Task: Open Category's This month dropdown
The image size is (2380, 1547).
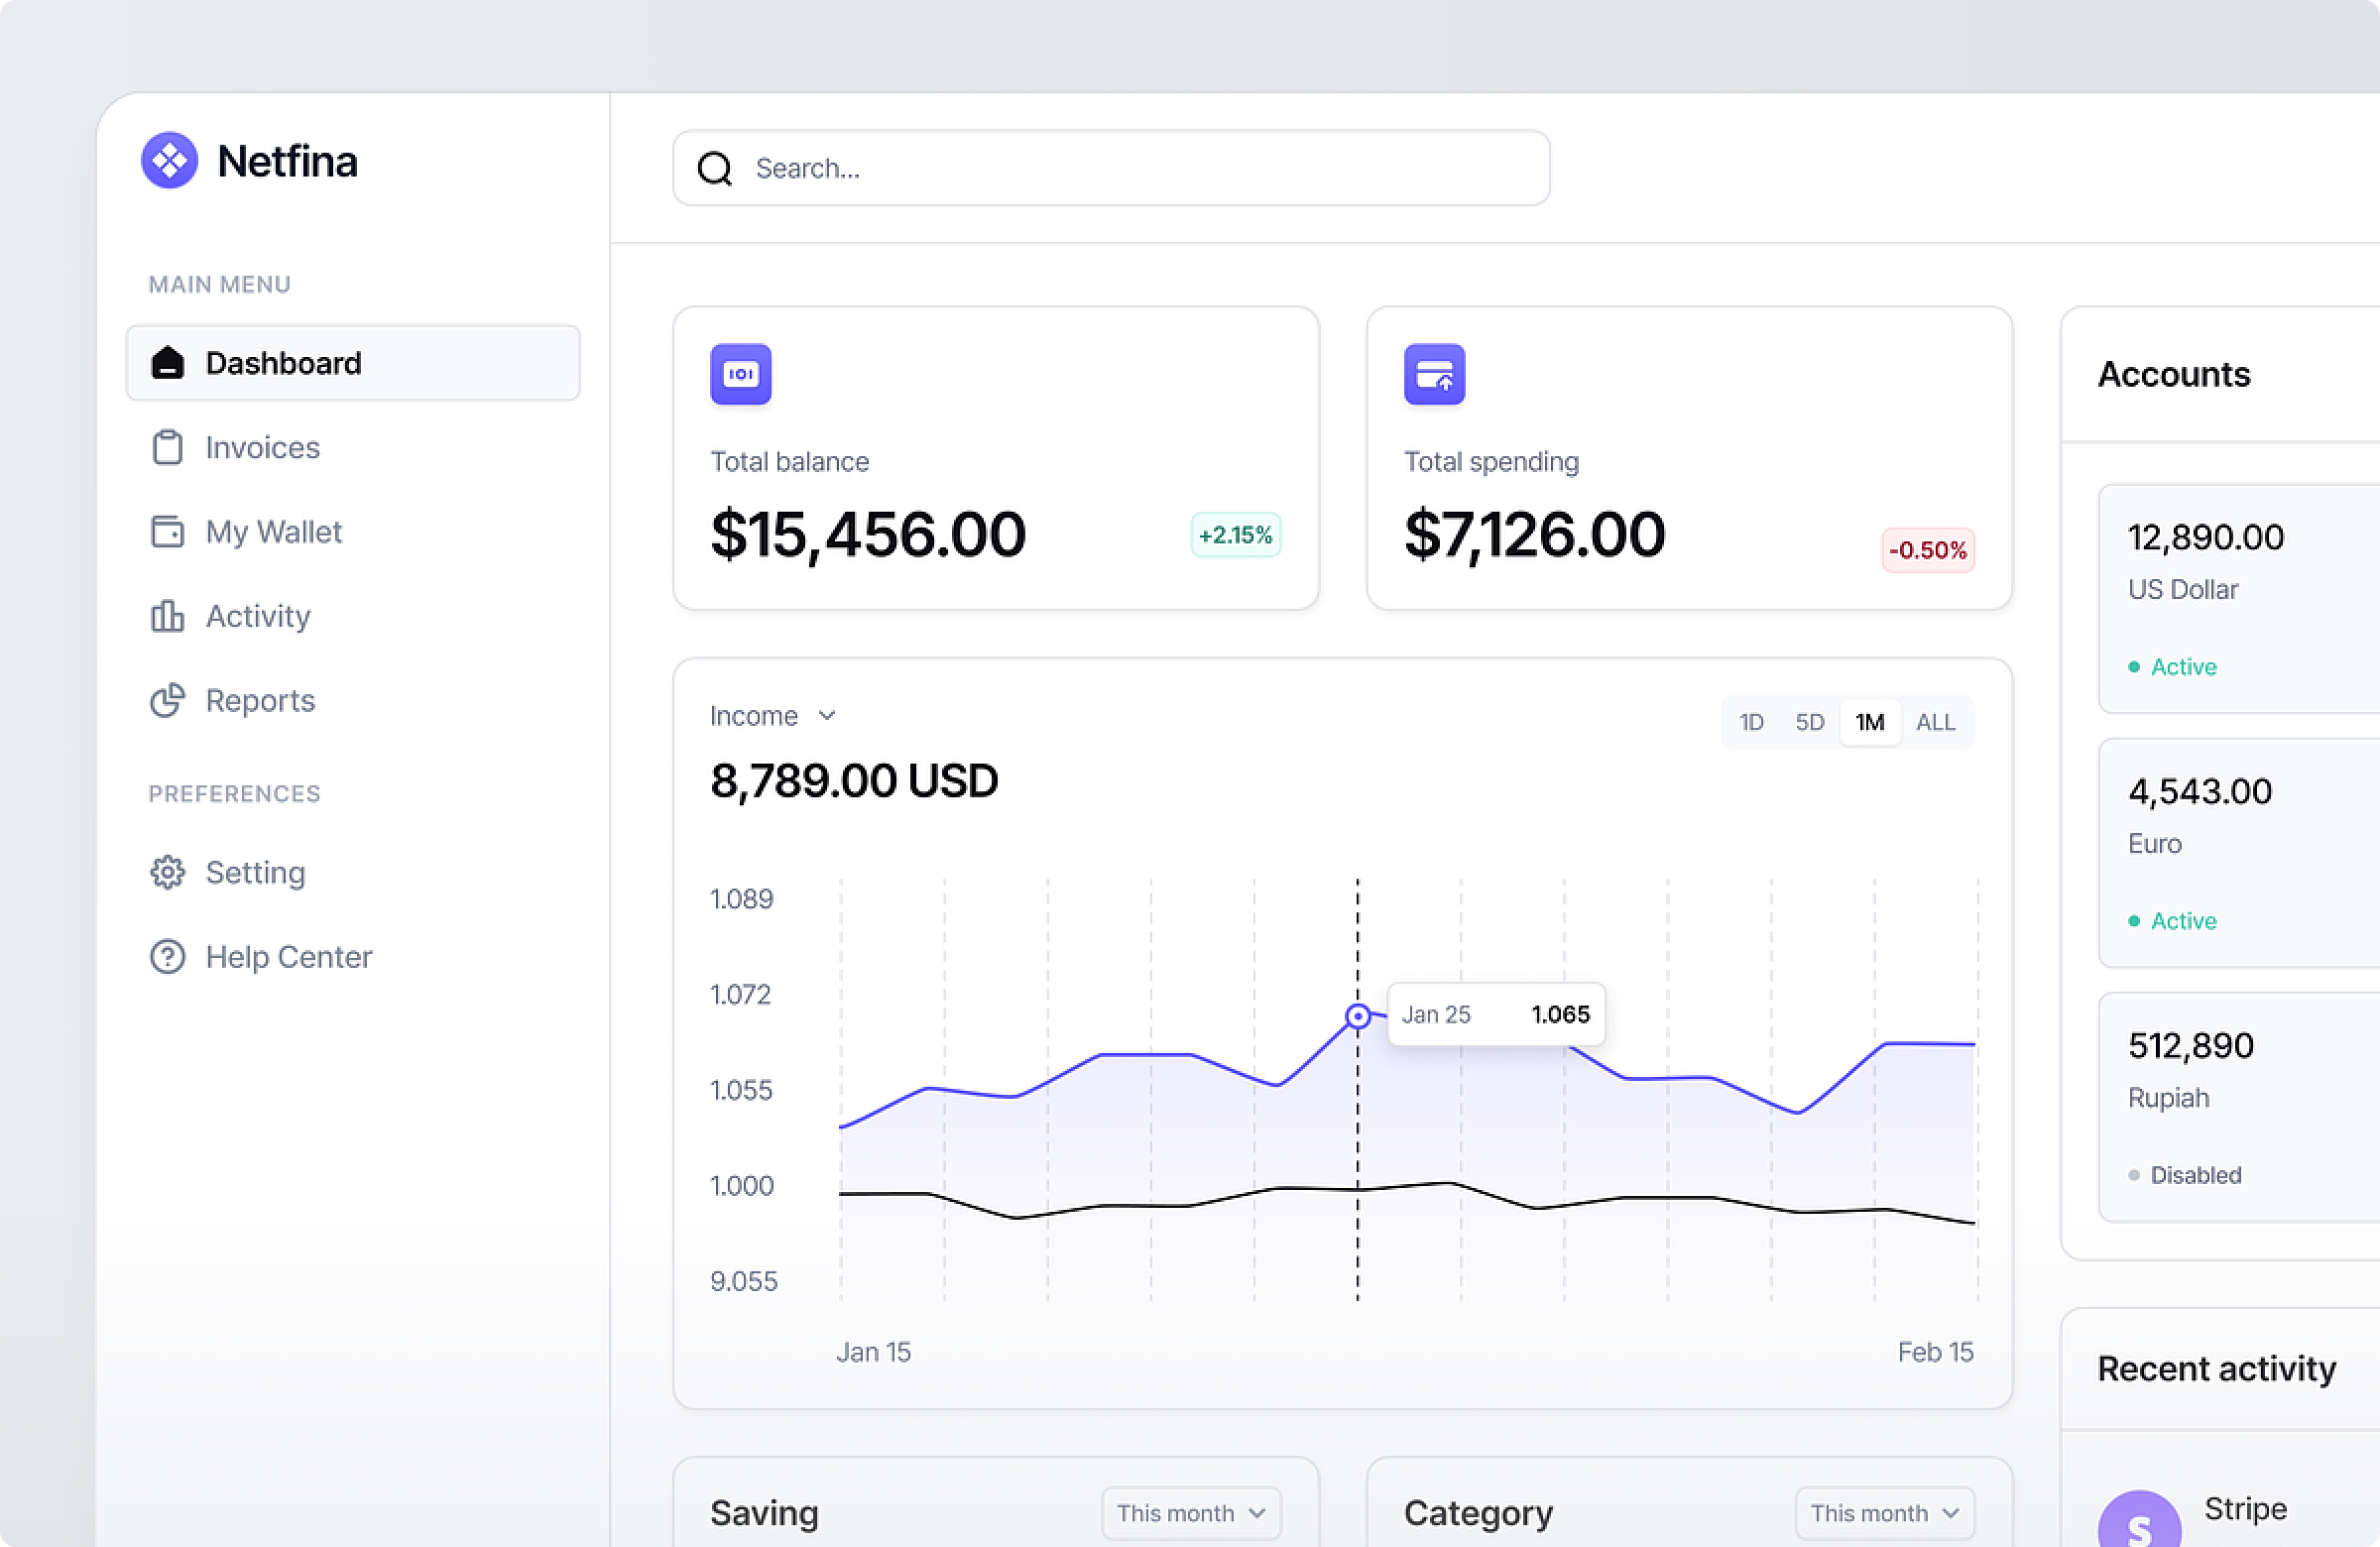Action: [x=1883, y=1512]
